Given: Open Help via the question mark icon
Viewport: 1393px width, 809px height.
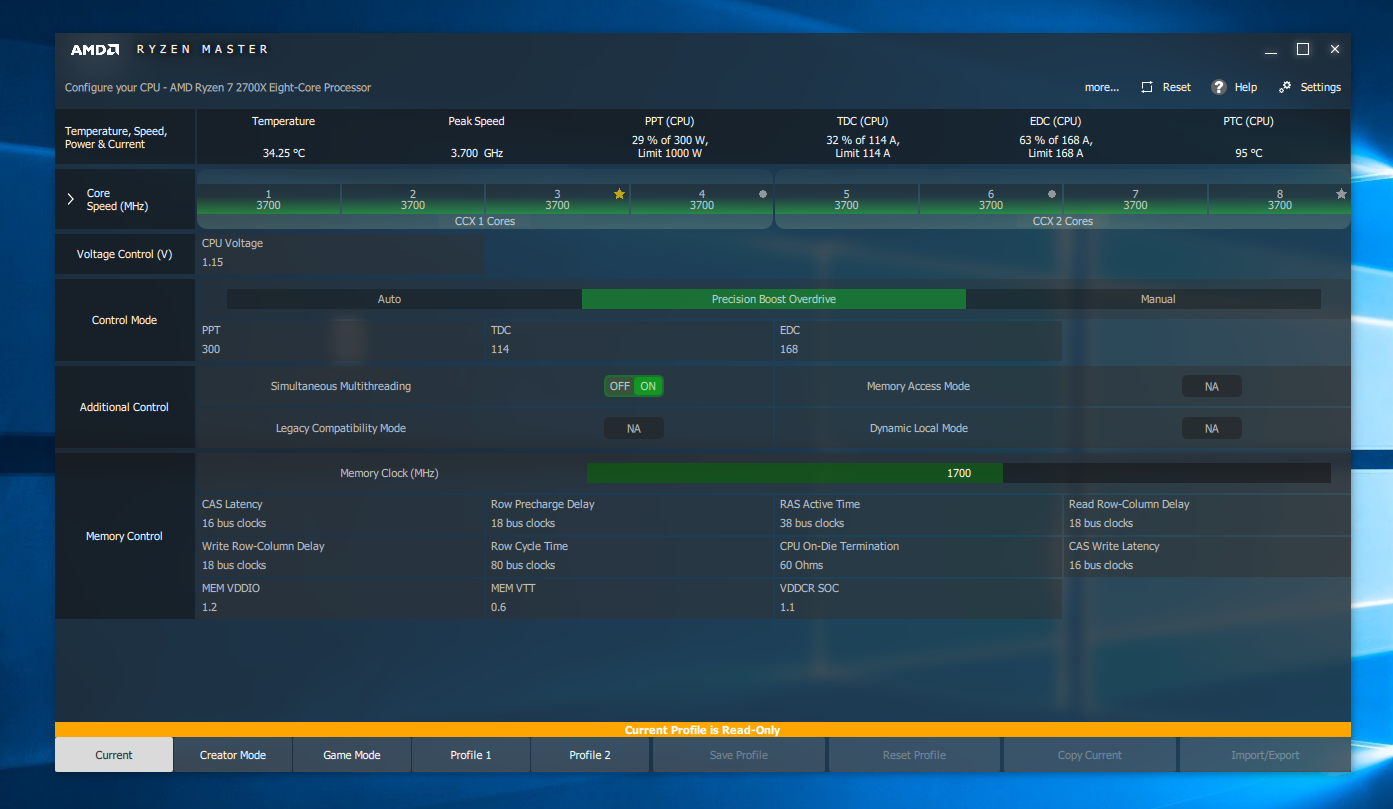Looking at the screenshot, I should pos(1219,87).
